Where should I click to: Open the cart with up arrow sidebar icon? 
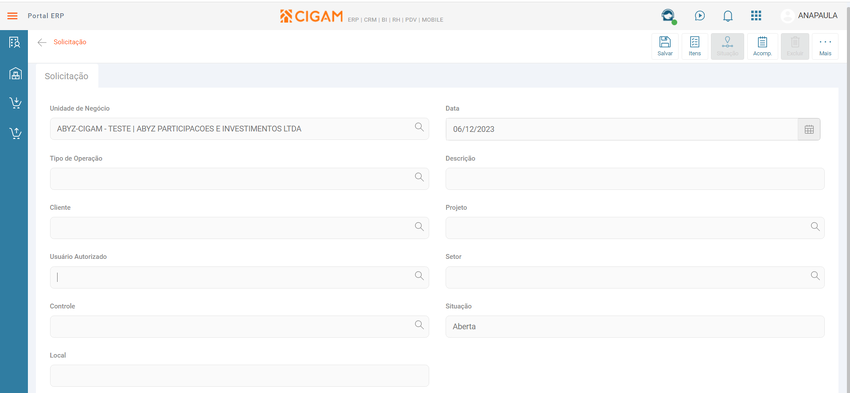pos(16,133)
